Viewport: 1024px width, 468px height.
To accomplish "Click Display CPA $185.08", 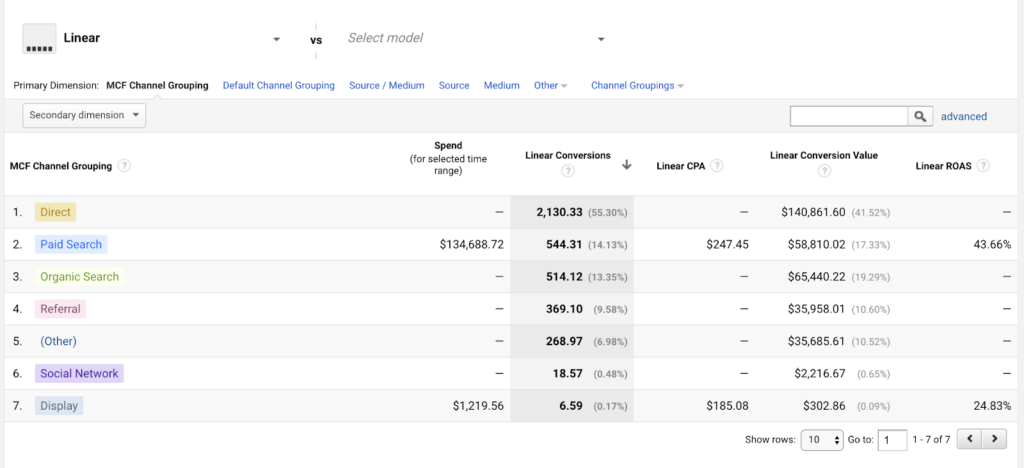I will coord(728,406).
